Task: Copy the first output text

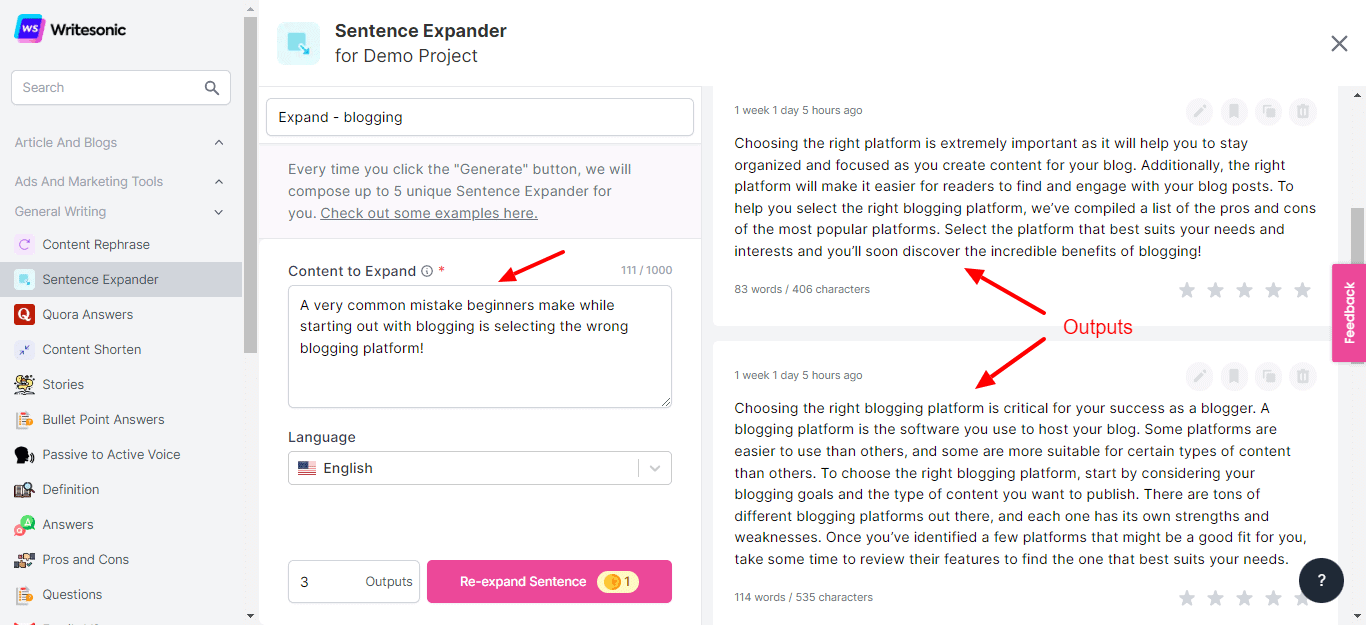Action: (x=1268, y=111)
